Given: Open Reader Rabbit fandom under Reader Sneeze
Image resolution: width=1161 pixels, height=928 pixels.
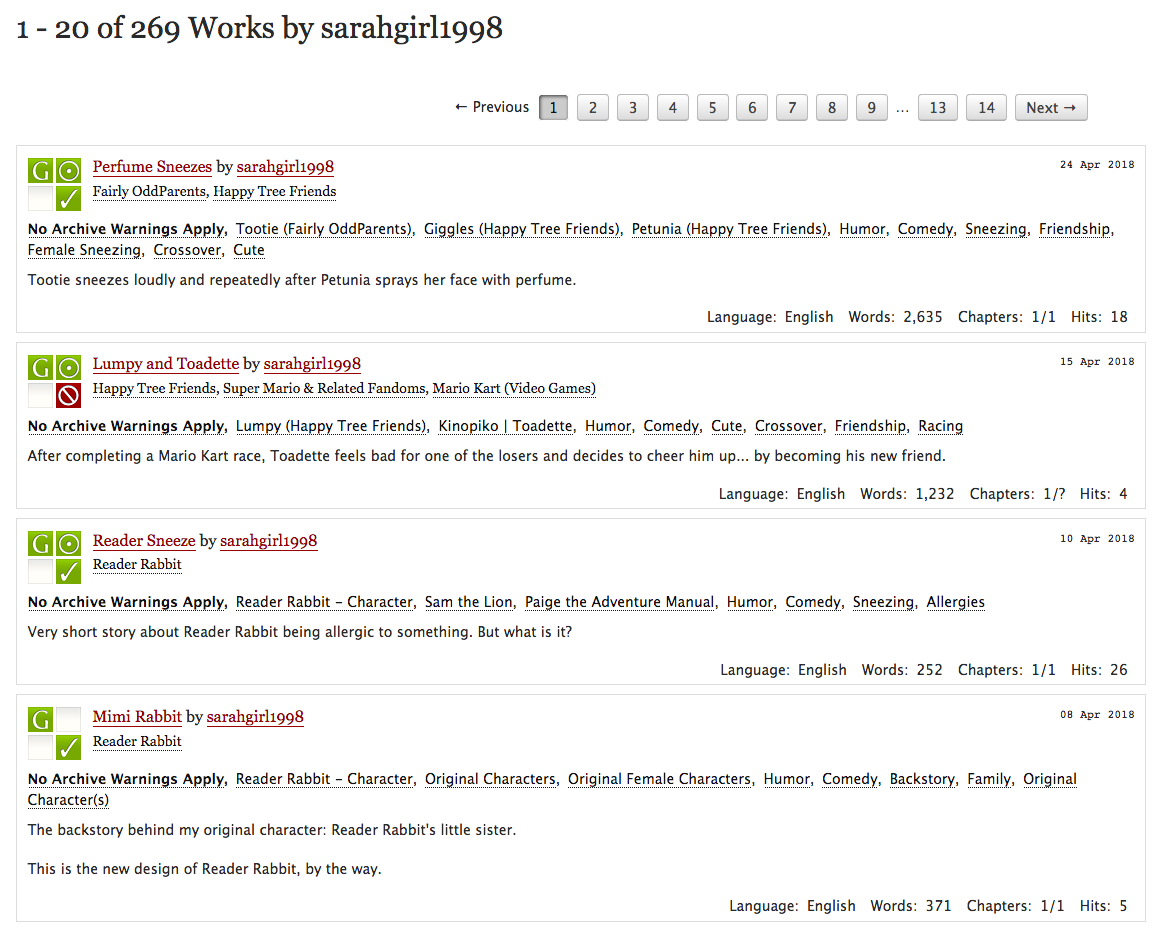Looking at the screenshot, I should (x=137, y=564).
